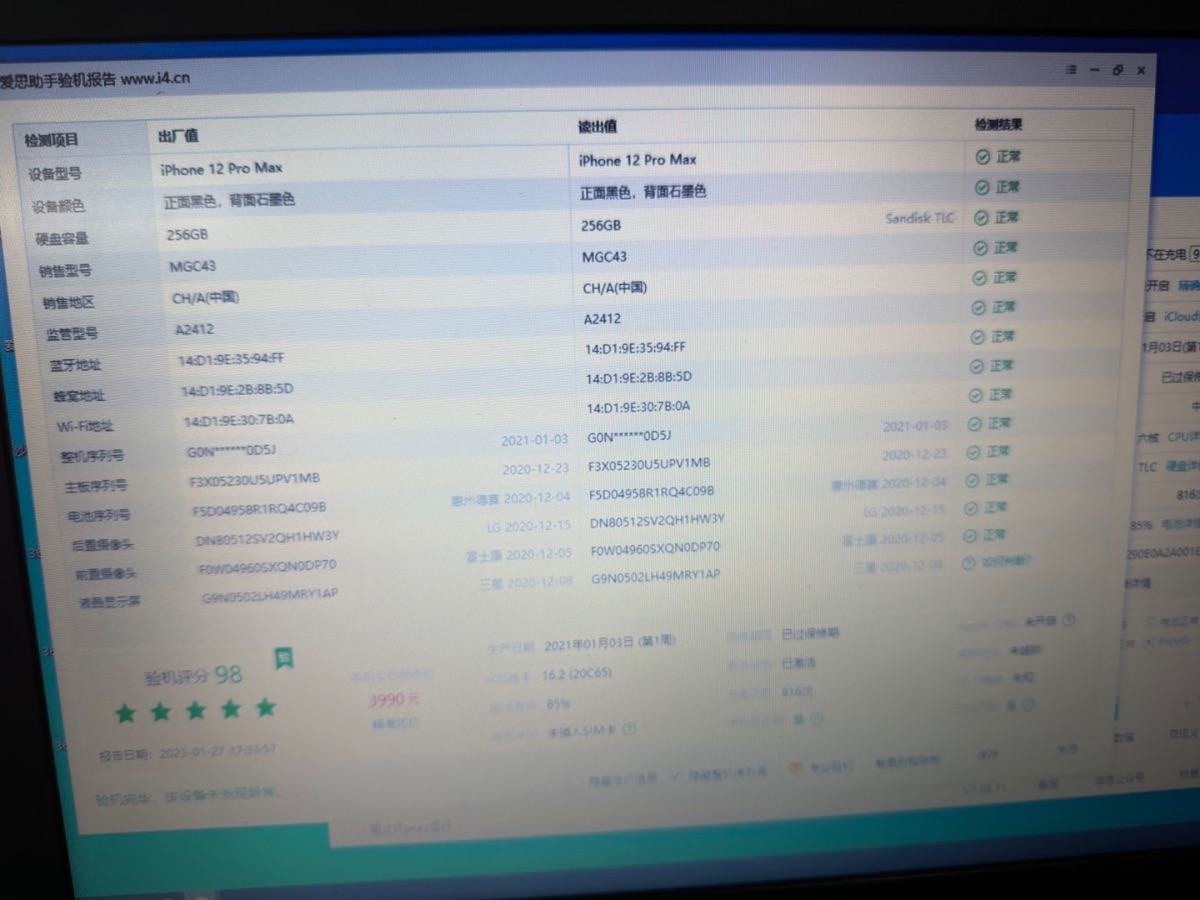
Task: Select the factory value MGC43
Action: pos(192,266)
